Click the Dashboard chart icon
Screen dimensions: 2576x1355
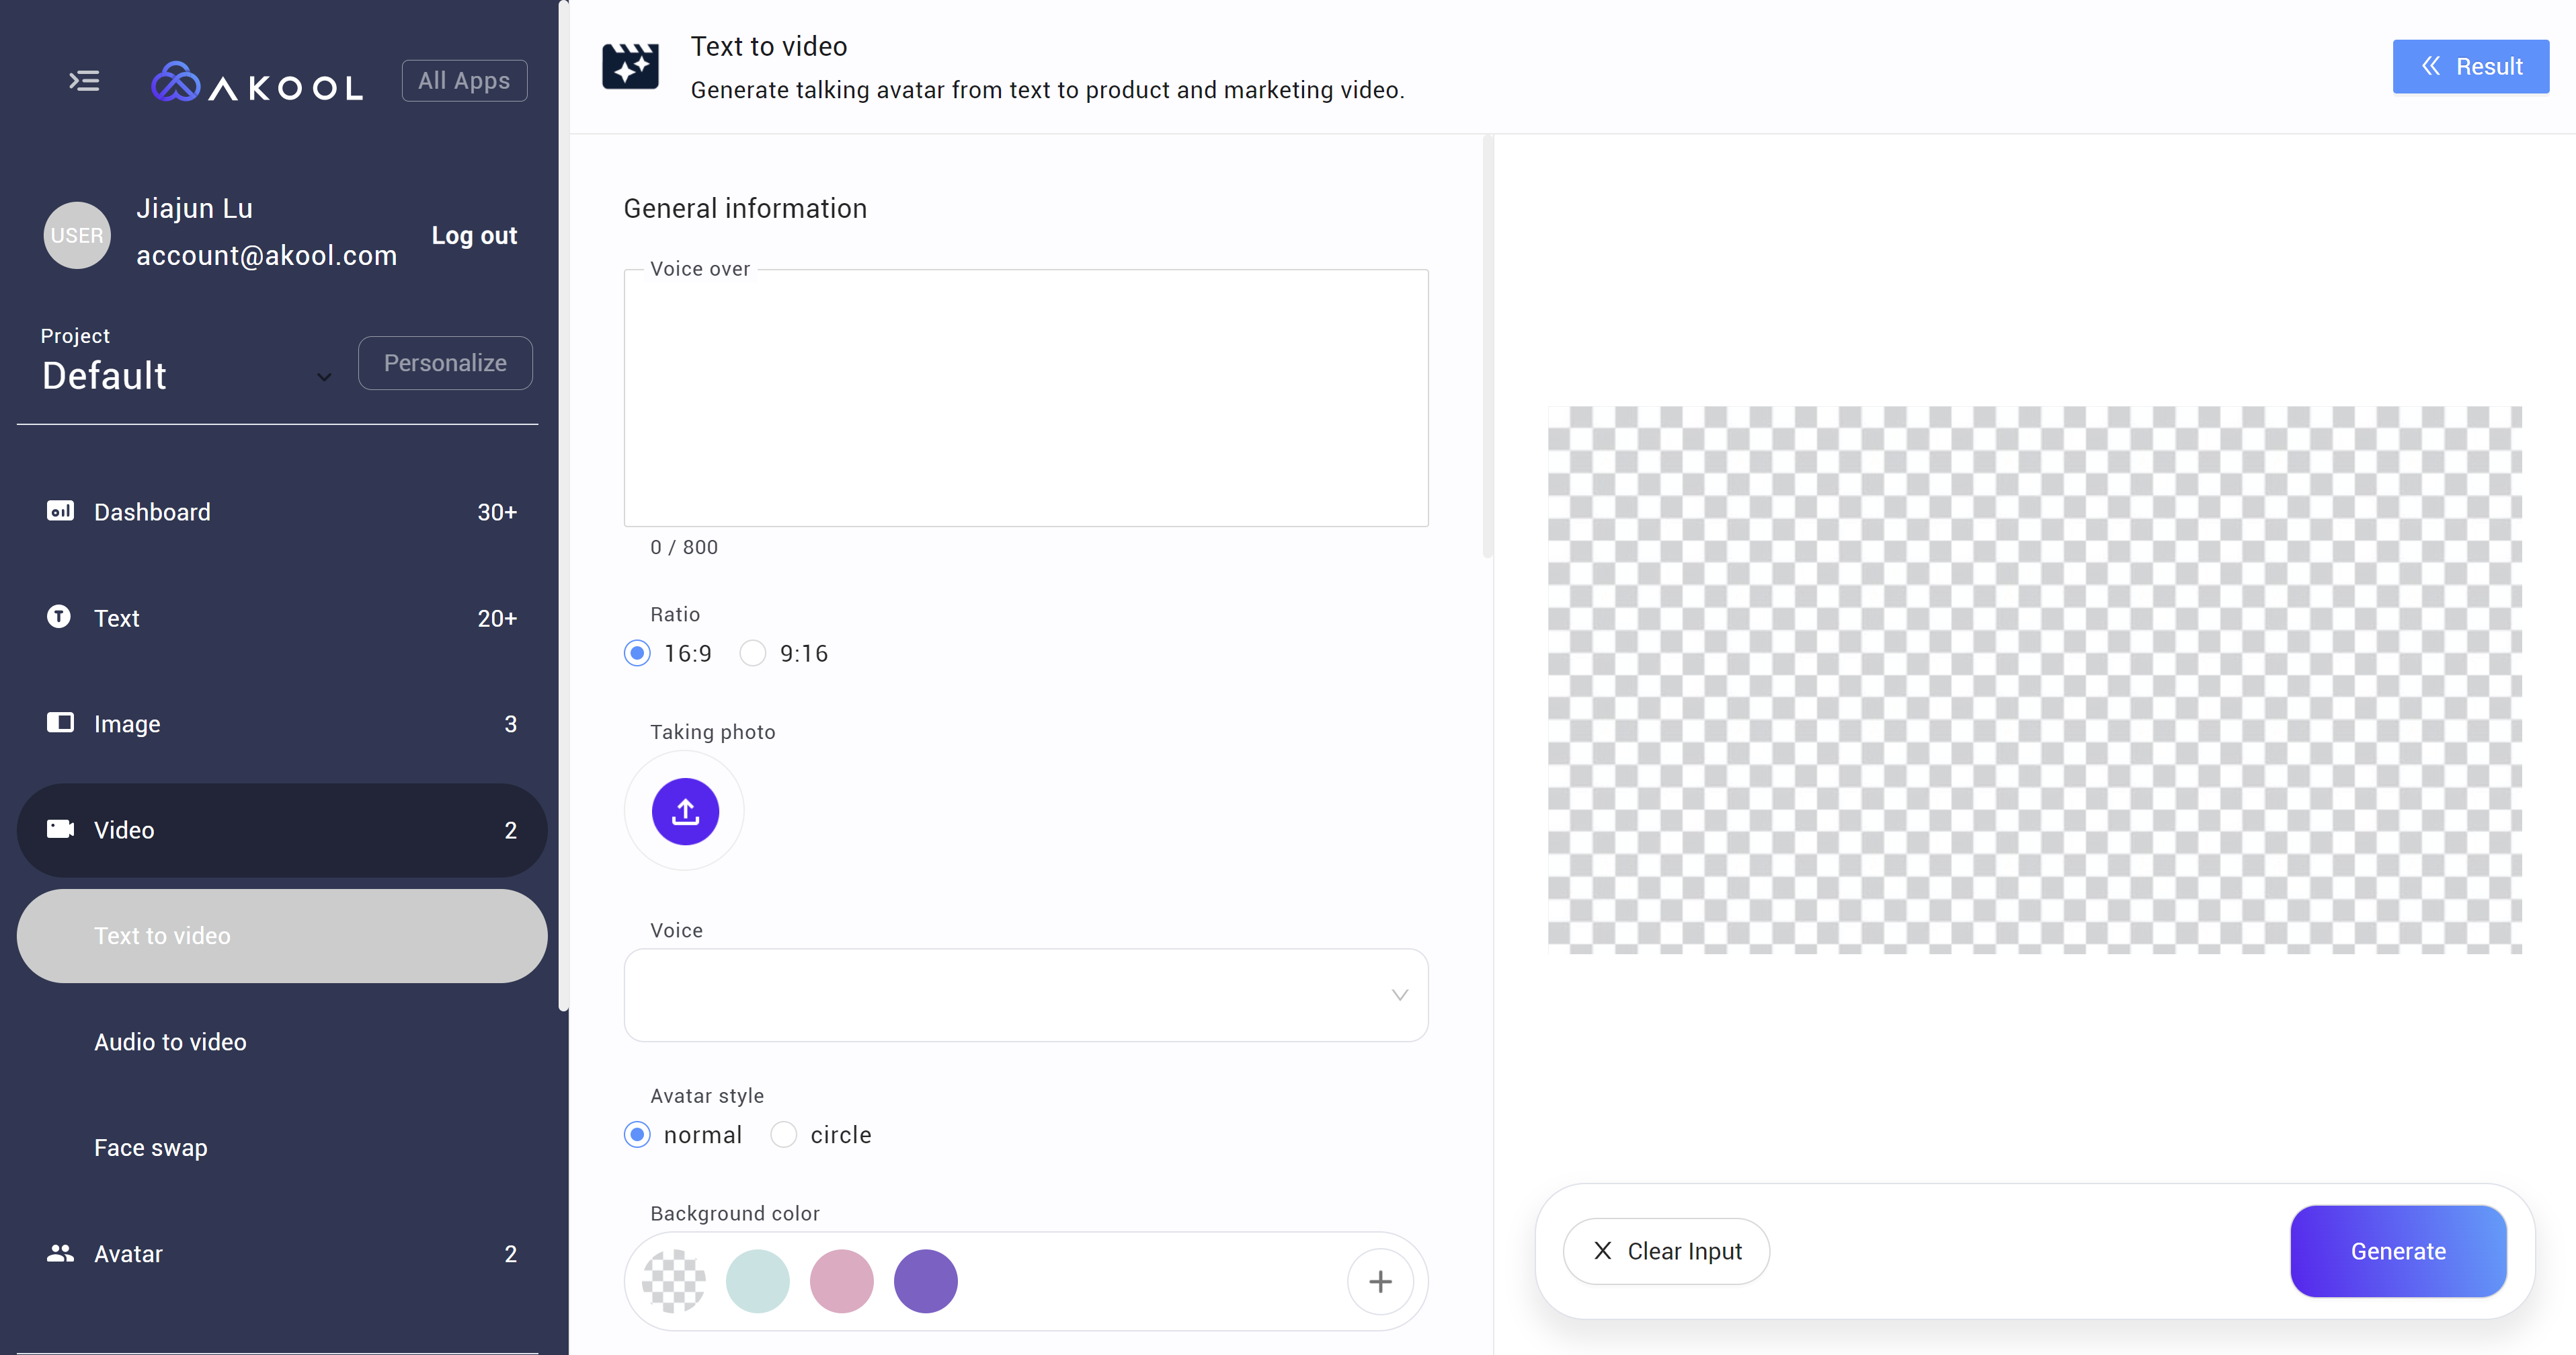click(60, 511)
